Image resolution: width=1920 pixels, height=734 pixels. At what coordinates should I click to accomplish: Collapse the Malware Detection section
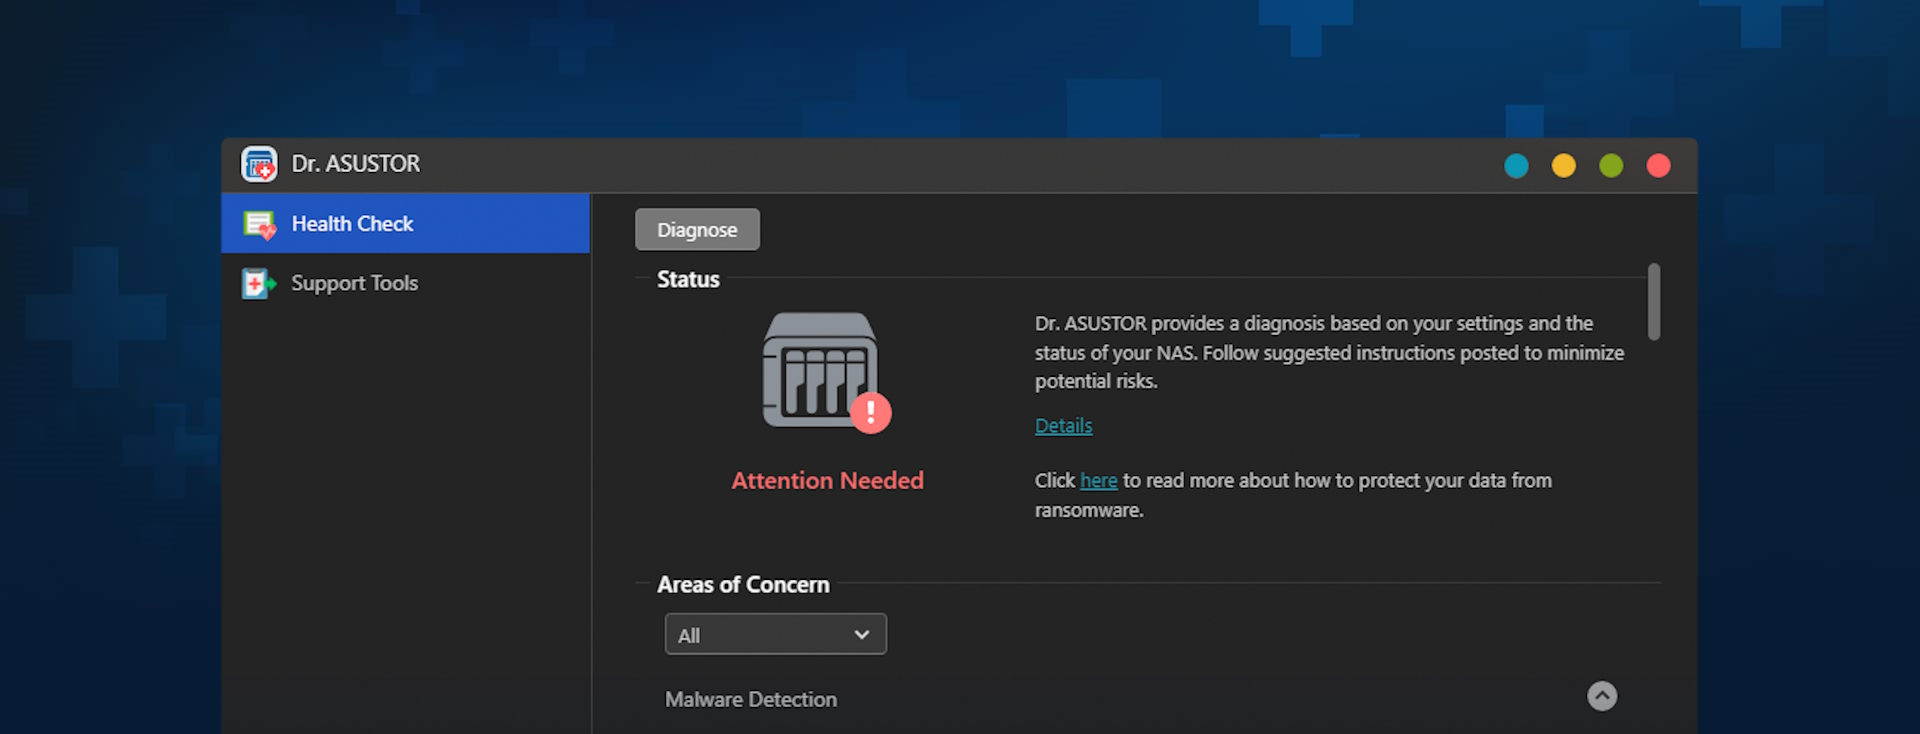point(1602,696)
